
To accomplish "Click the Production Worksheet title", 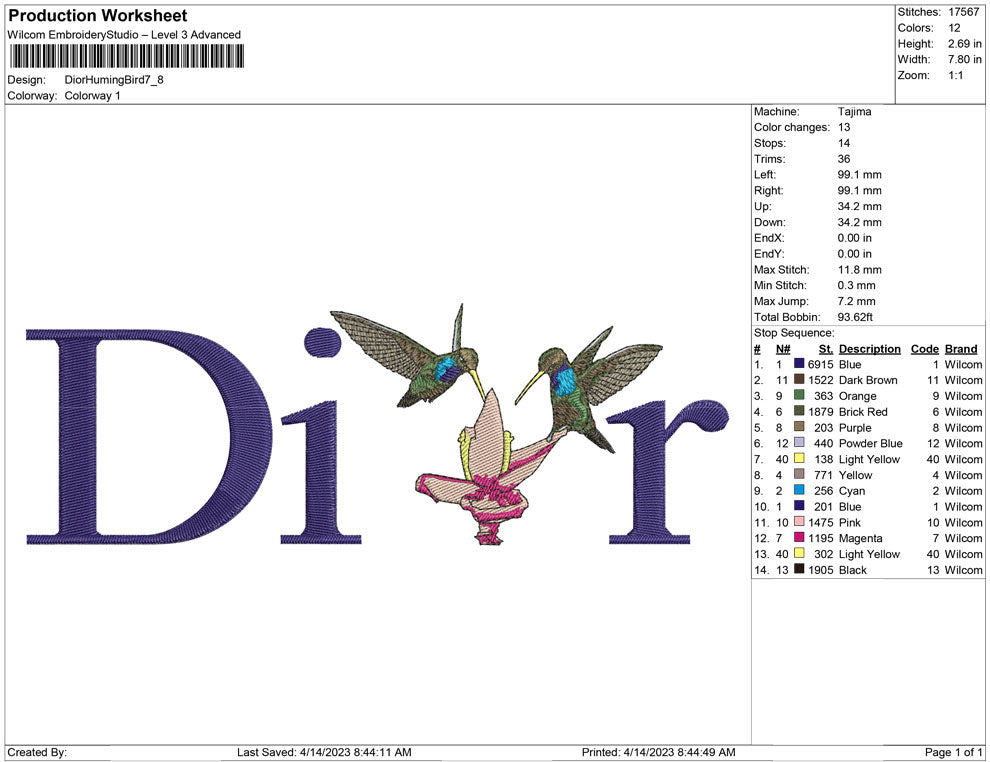I will click(x=98, y=16).
